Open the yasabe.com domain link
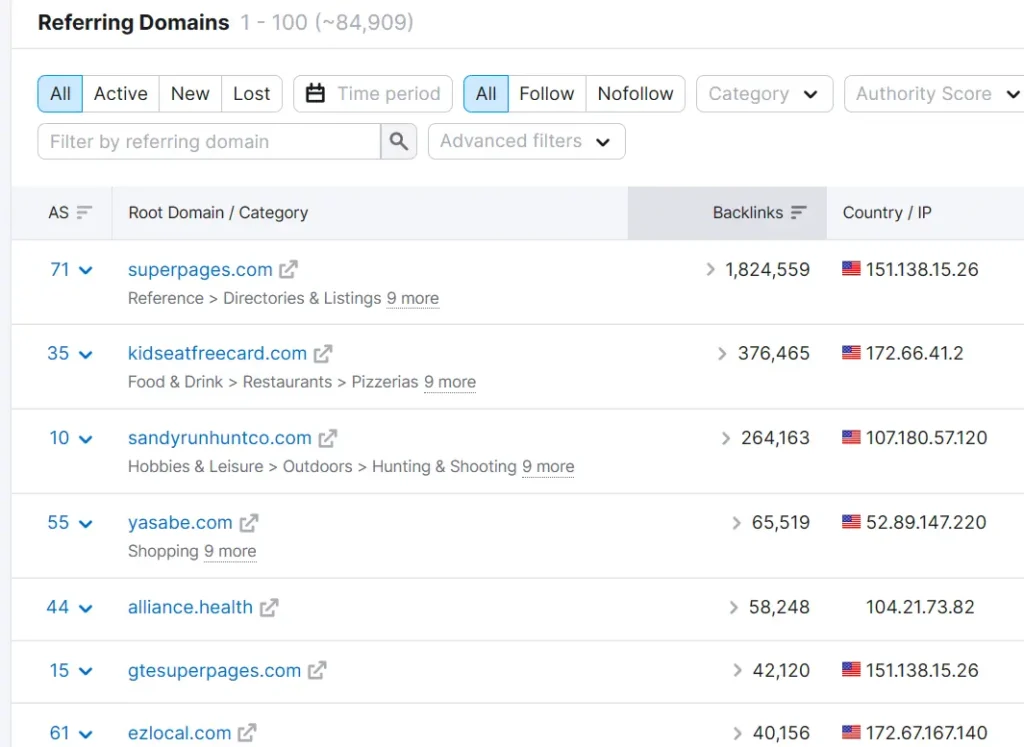Image resolution: width=1024 pixels, height=747 pixels. coord(180,522)
